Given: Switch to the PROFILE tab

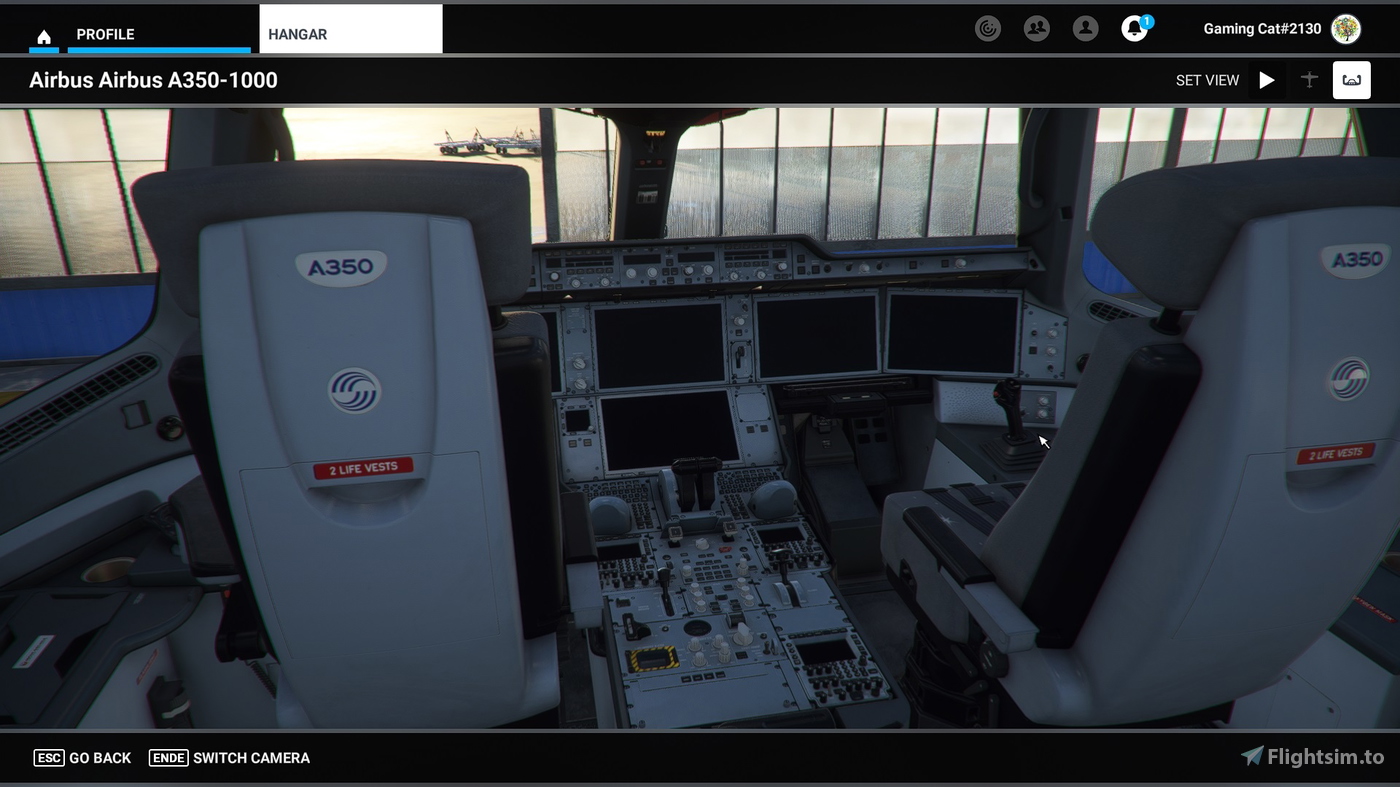Looking at the screenshot, I should (105, 33).
